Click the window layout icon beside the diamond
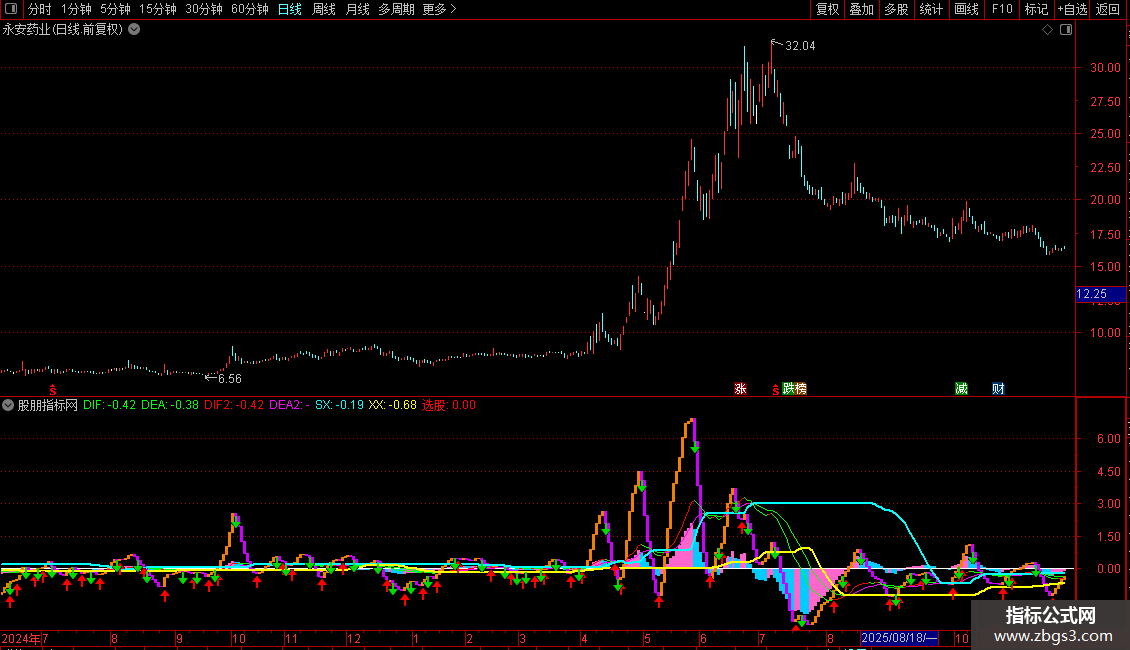 [1066, 30]
